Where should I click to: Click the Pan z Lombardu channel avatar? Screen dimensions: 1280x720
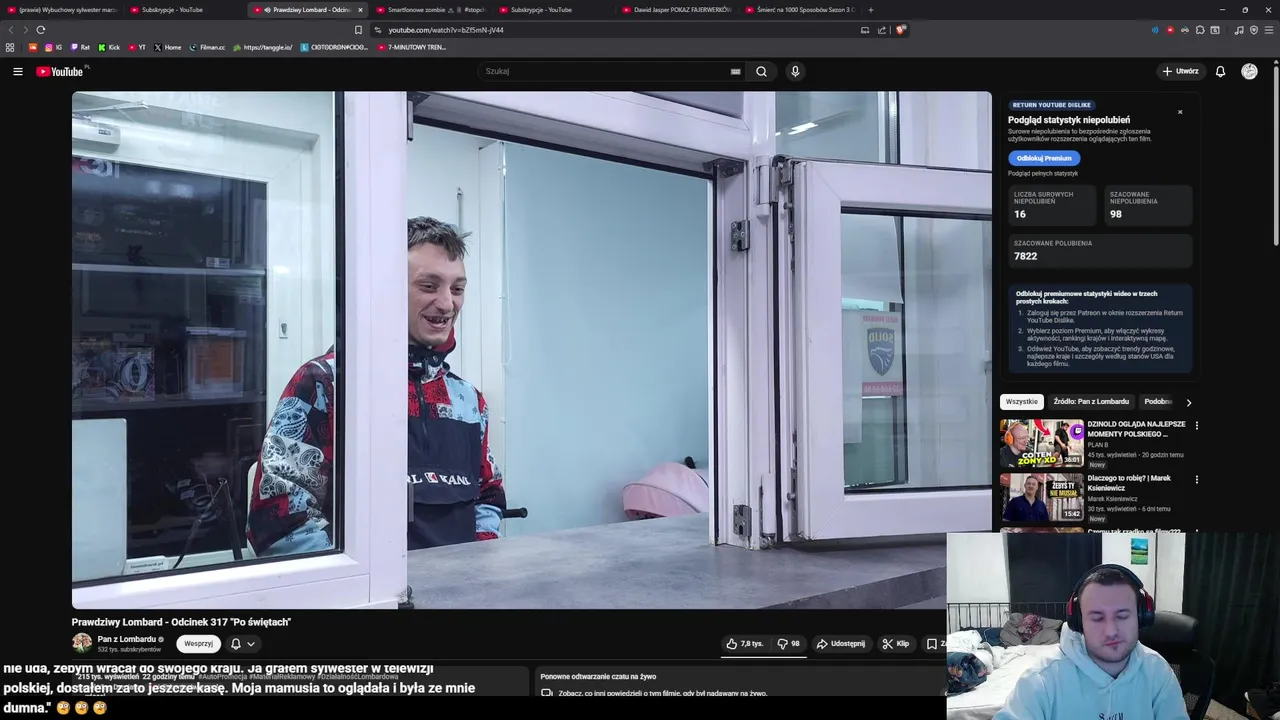tap(82, 643)
